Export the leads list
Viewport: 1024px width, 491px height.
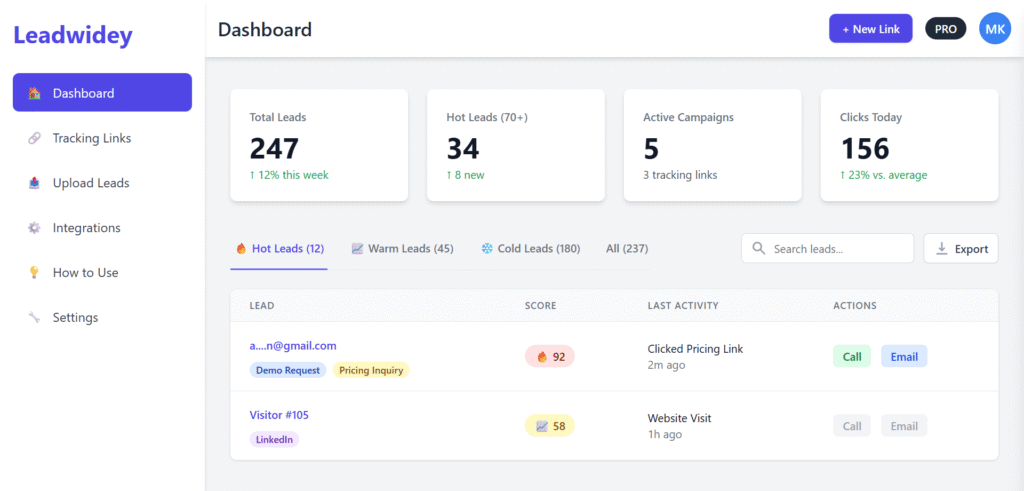[960, 249]
